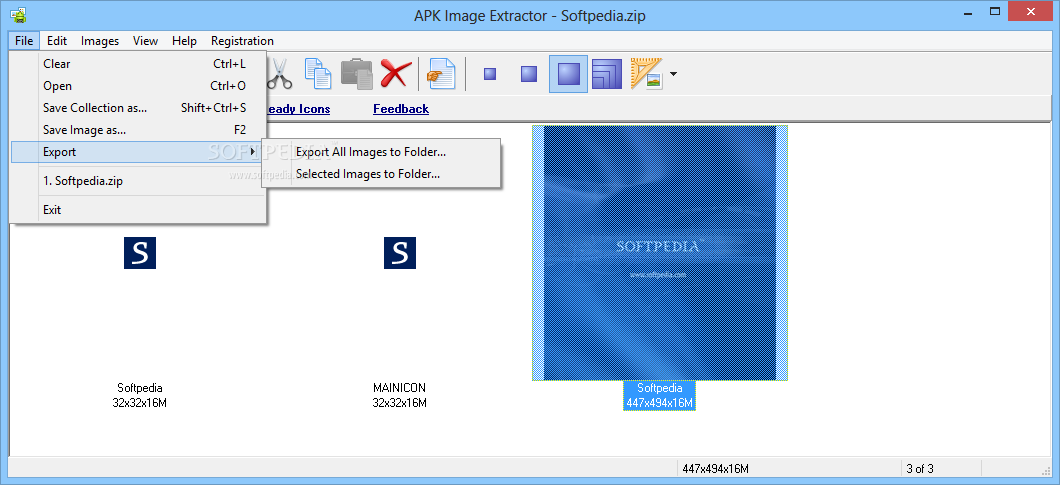Click the Paste briefcase icon

point(357,74)
